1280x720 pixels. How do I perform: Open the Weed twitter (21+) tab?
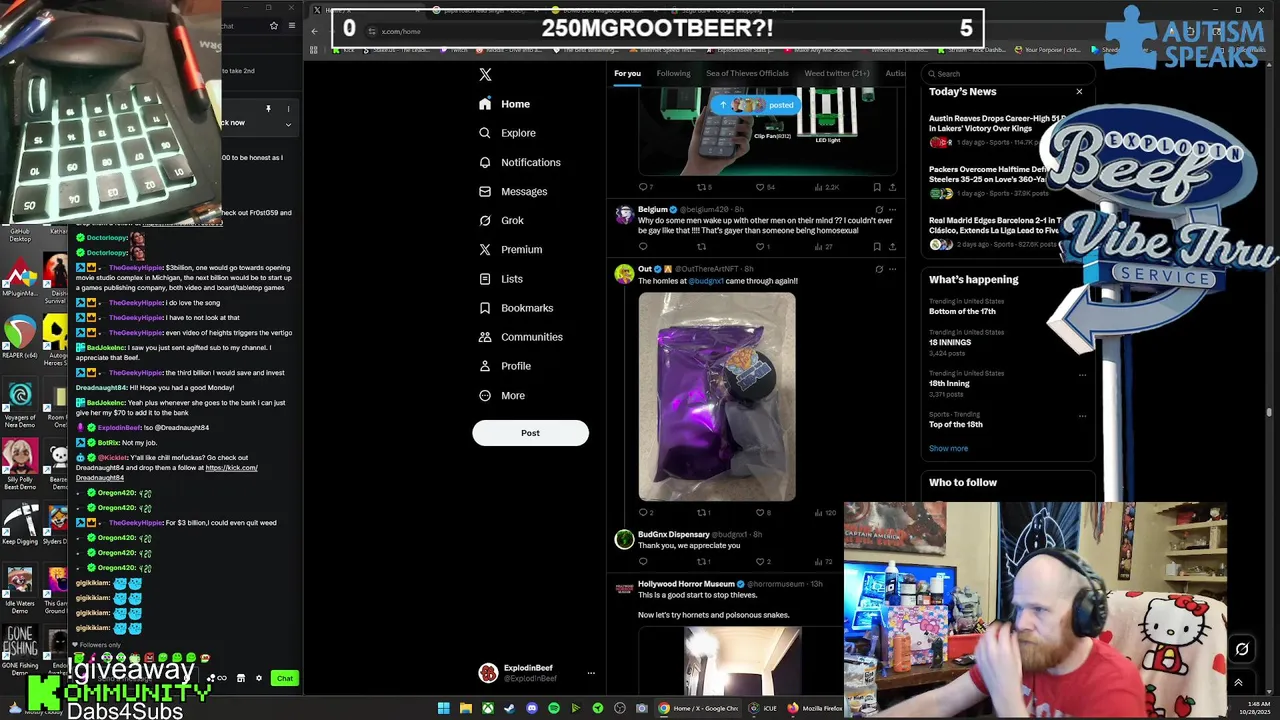pos(837,73)
